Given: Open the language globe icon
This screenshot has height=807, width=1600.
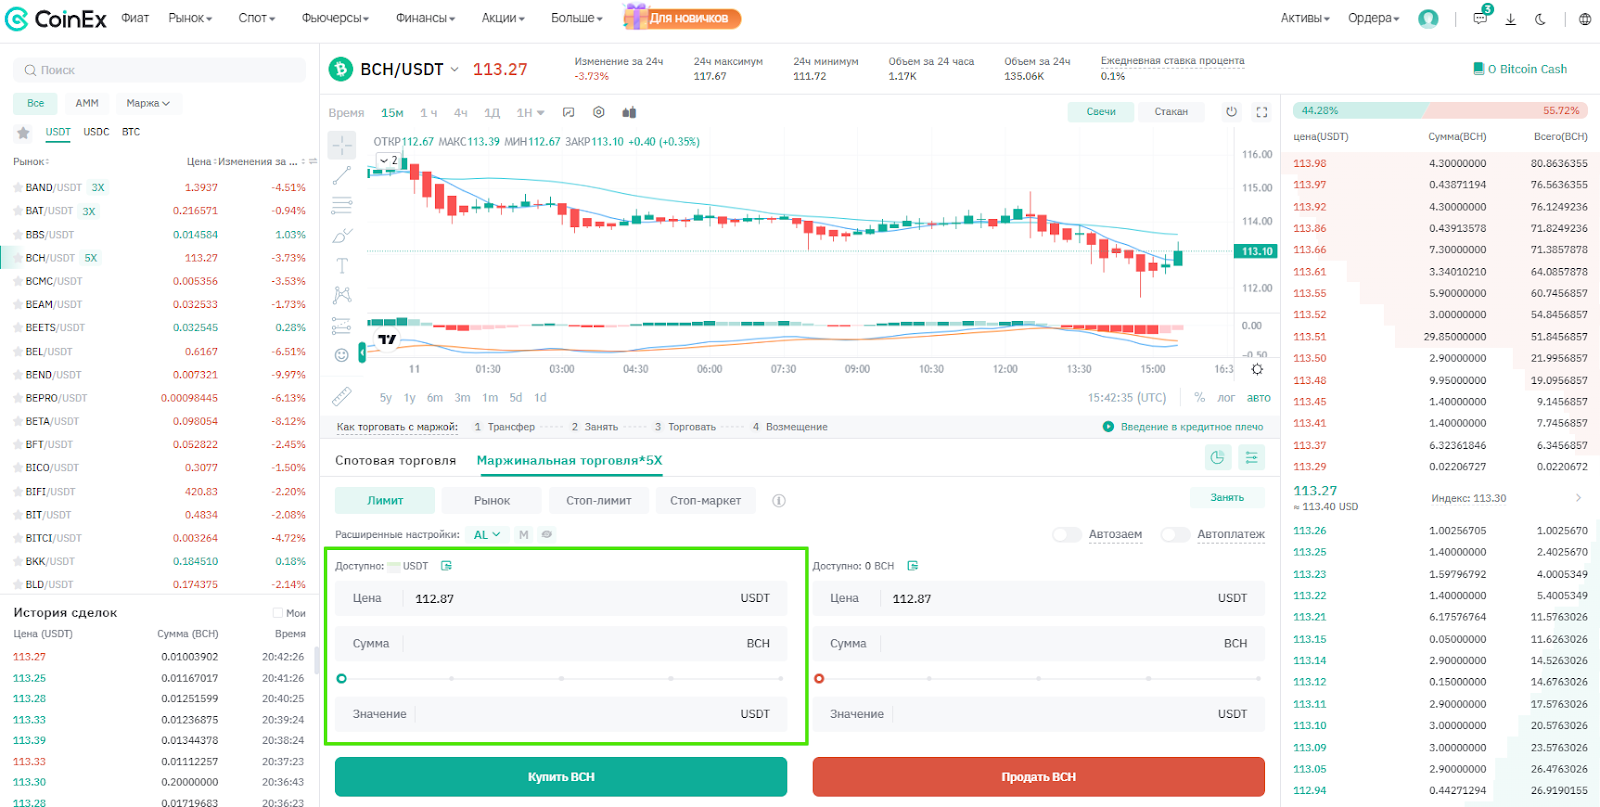Looking at the screenshot, I should [x=1585, y=19].
